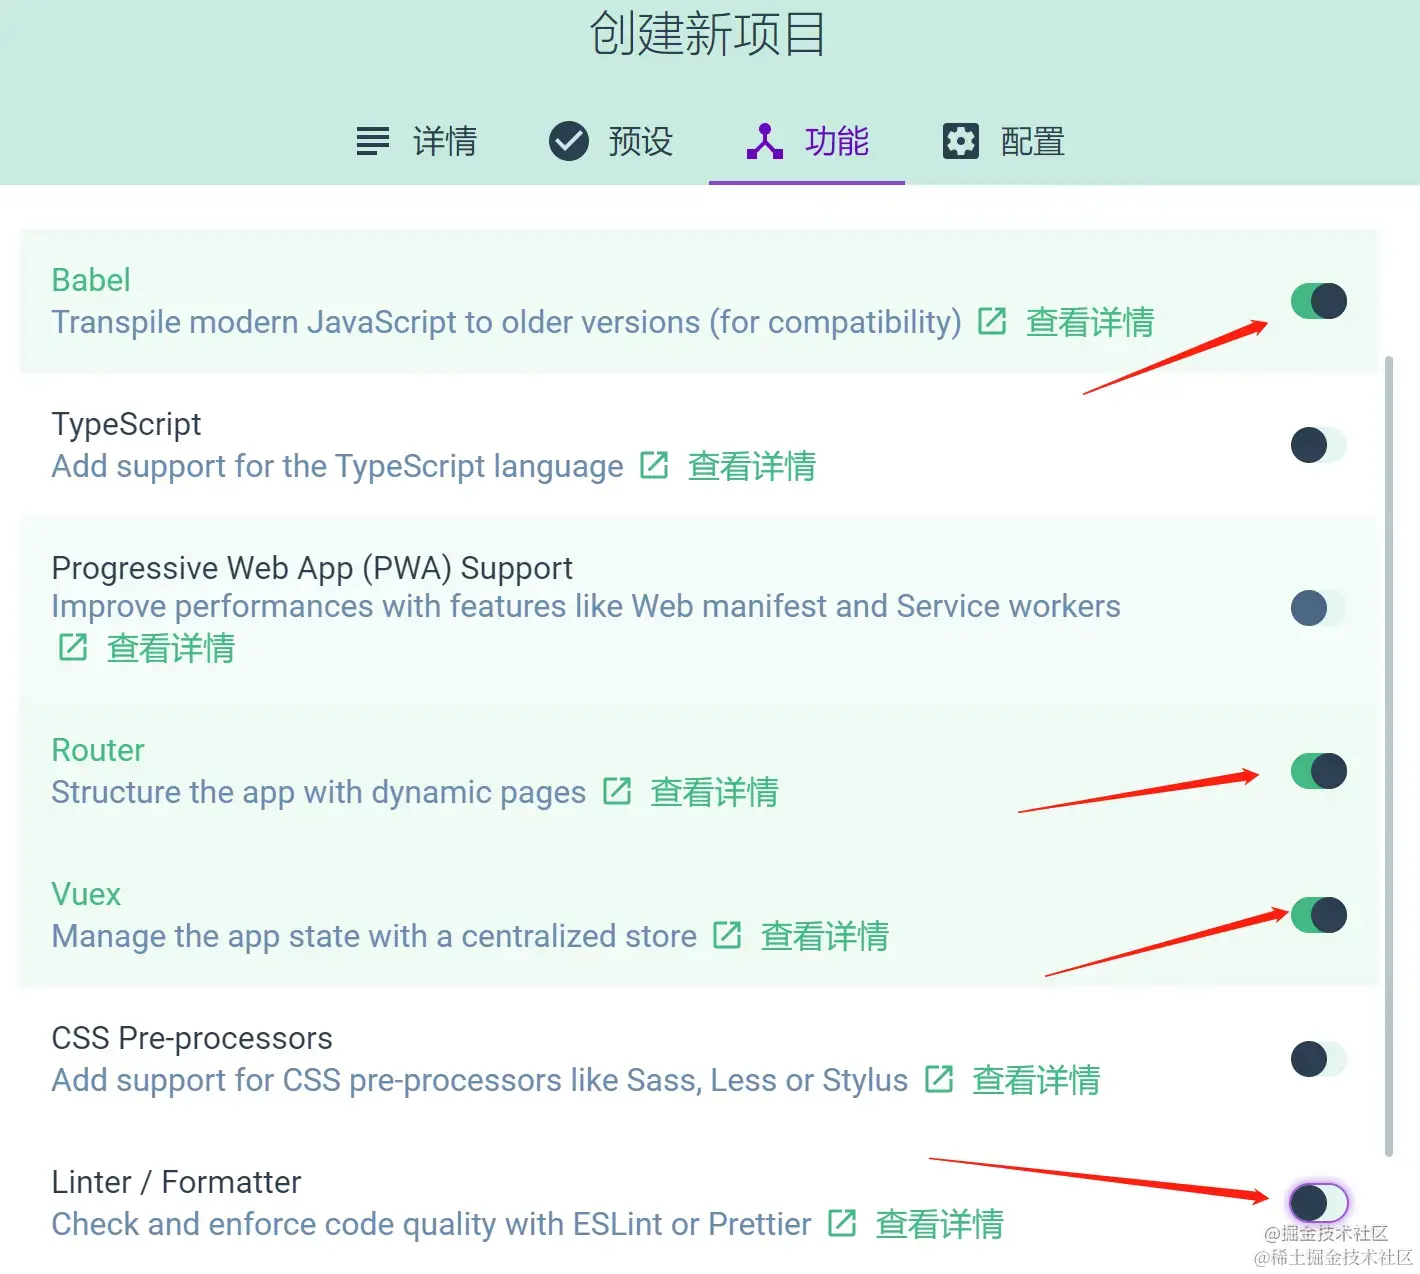The width and height of the screenshot is (1420, 1274).
Task: Open PWA Support 查看详情 link
Action: point(171,648)
